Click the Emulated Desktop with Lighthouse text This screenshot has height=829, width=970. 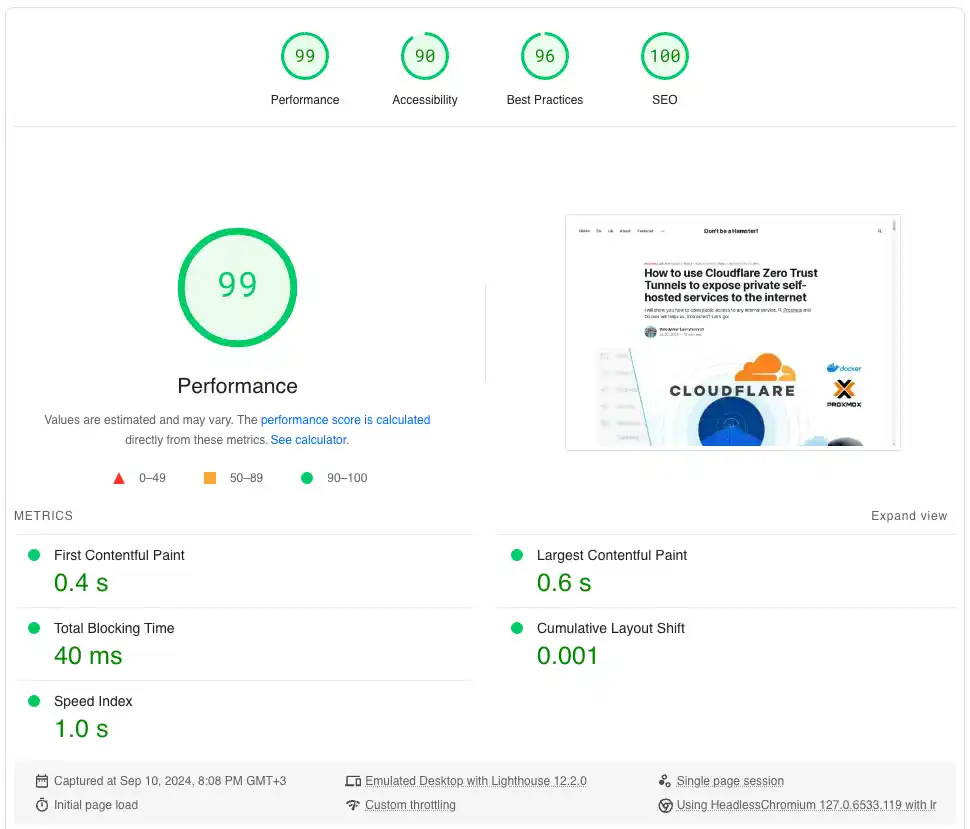(x=475, y=781)
